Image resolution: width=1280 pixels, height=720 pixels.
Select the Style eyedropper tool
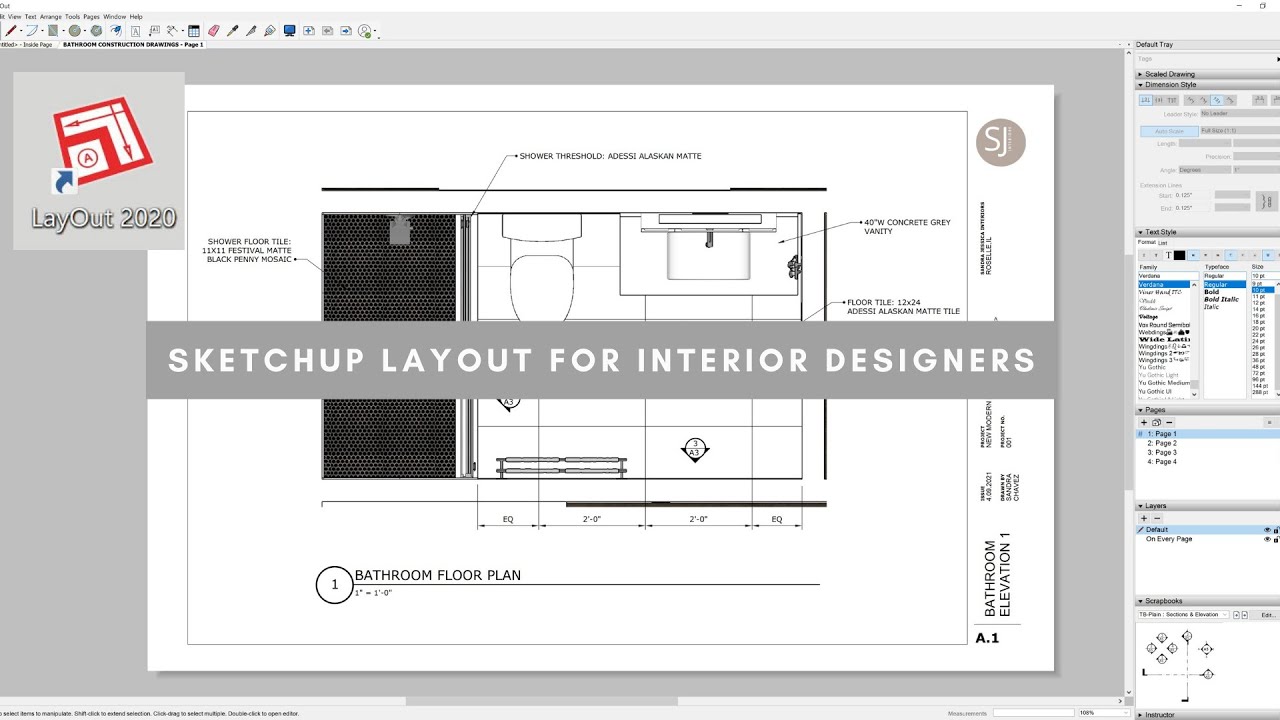pyautogui.click(x=232, y=31)
